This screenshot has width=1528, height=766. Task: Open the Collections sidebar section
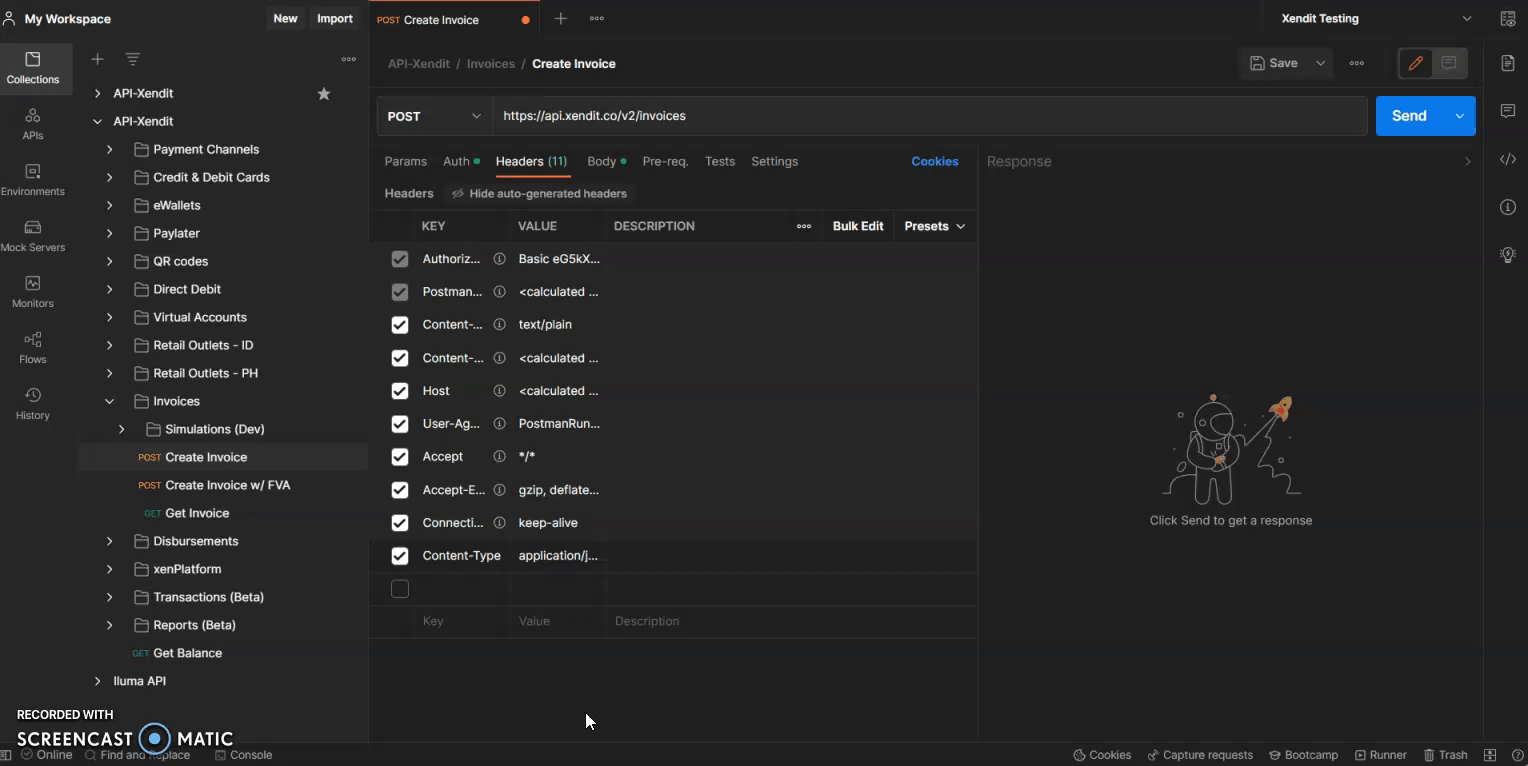click(33, 68)
